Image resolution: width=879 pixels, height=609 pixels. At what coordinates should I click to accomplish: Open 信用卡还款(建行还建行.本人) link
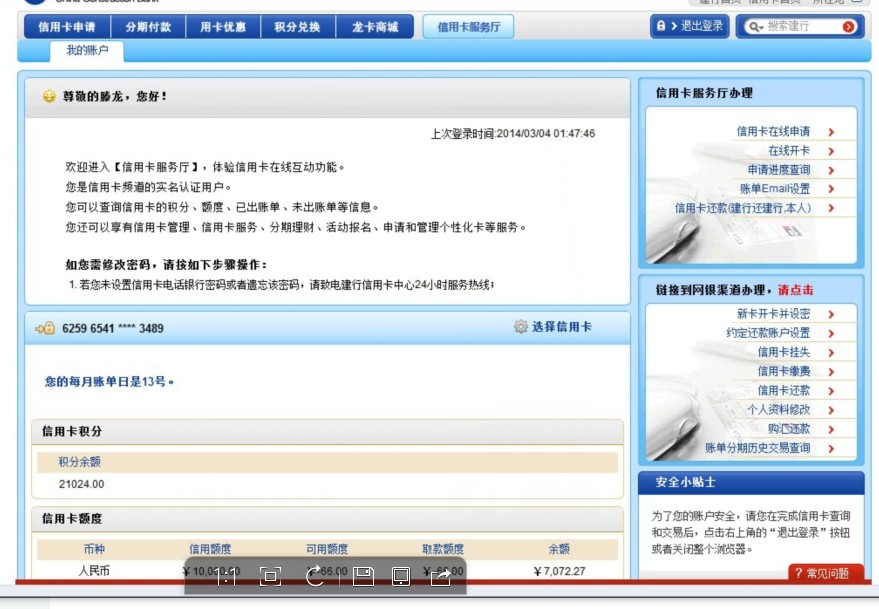point(743,207)
